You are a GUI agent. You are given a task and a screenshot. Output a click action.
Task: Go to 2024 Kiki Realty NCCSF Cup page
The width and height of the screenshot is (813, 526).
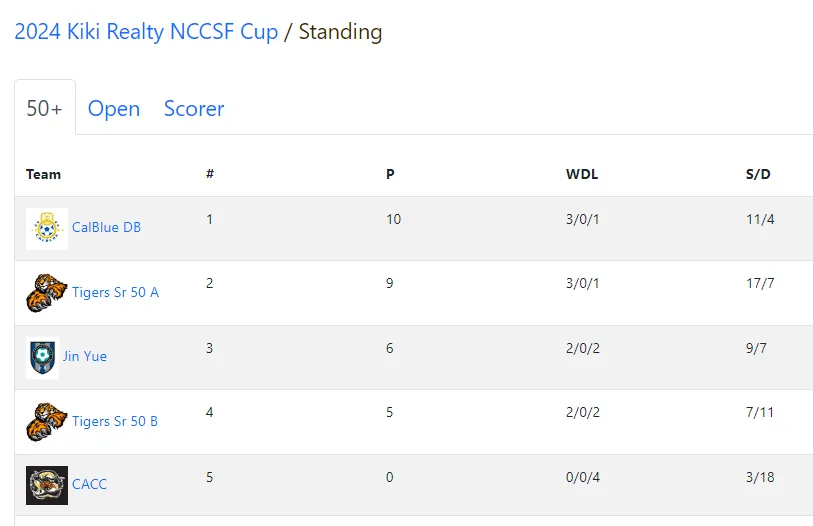coord(146,32)
